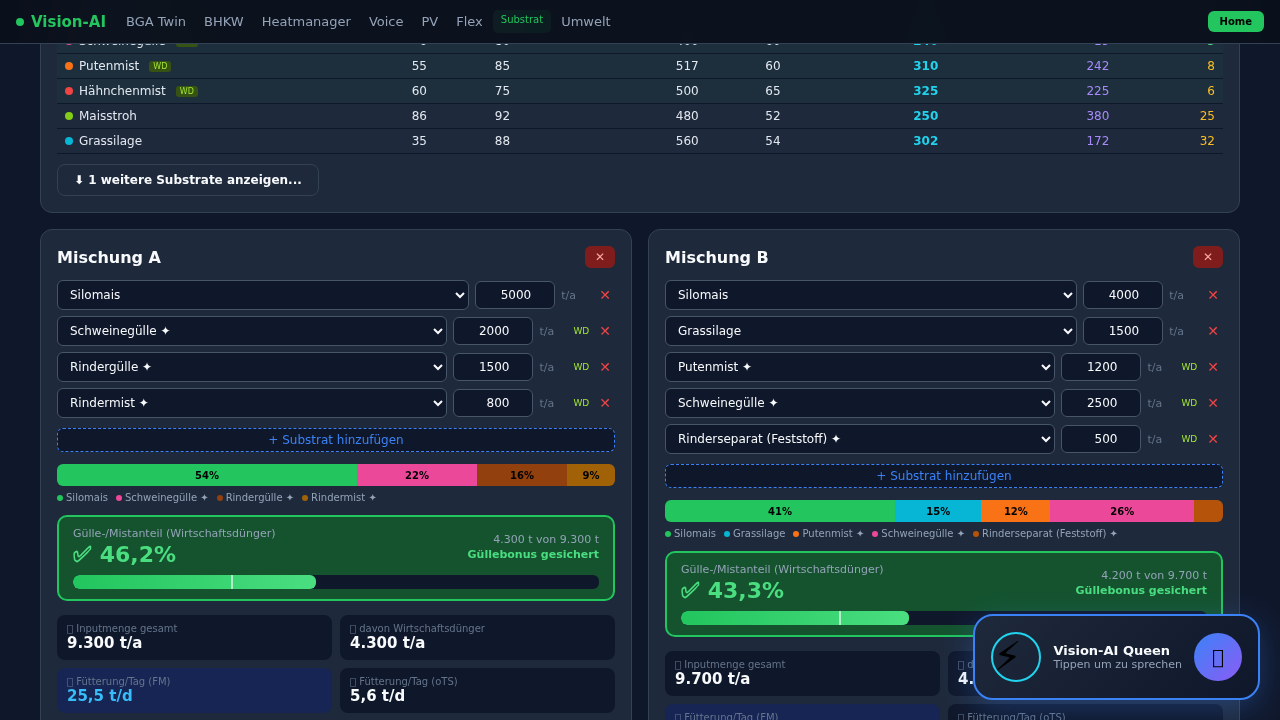Toggle WD badge on Putenmist in Mischung B

click(1189, 367)
